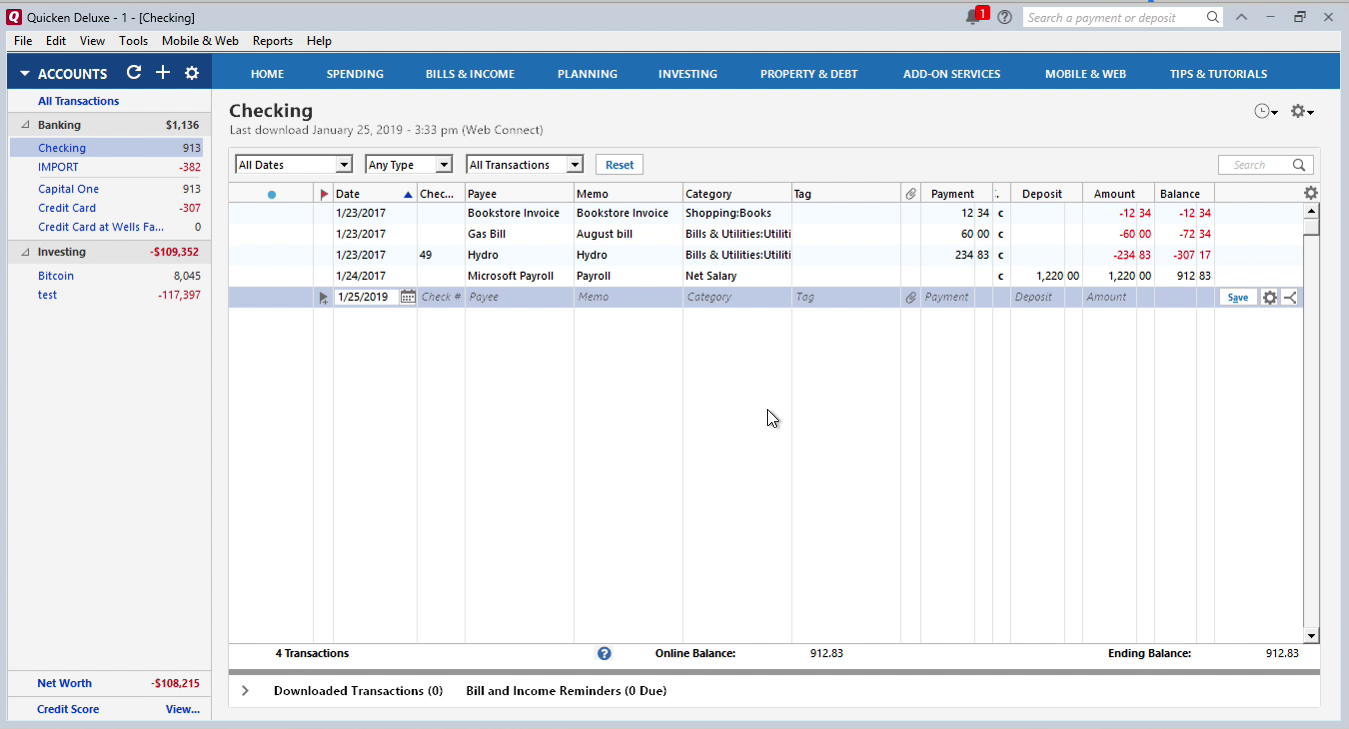Open the Credit Score View link

click(x=183, y=709)
